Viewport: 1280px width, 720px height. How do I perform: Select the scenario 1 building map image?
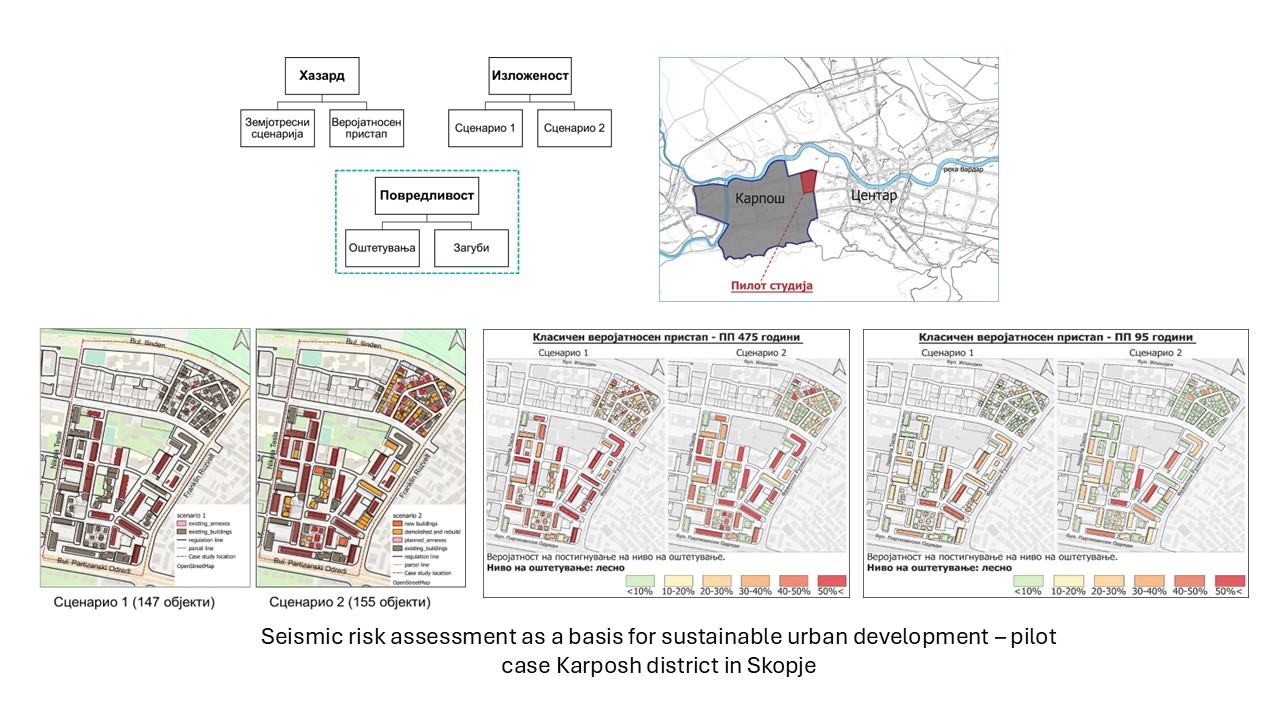144,458
